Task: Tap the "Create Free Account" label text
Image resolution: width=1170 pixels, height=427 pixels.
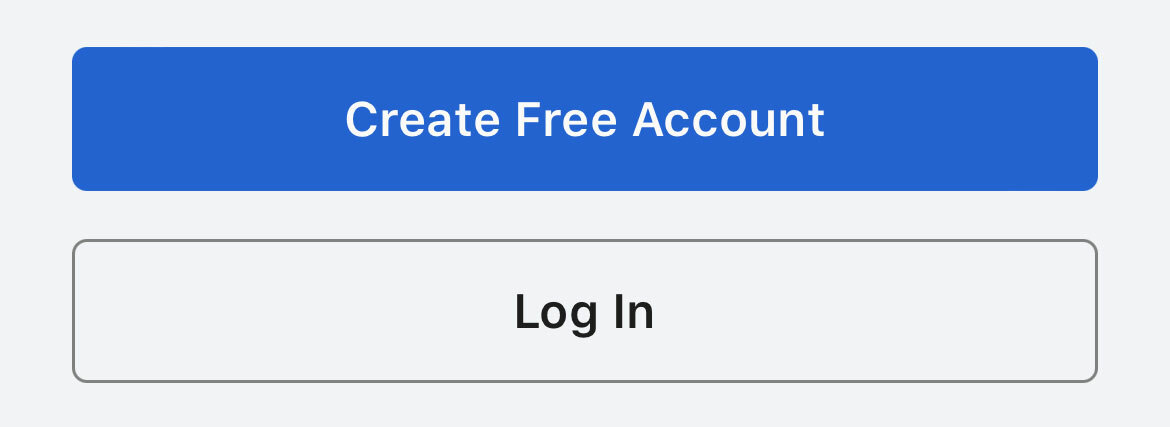Action: 584,119
